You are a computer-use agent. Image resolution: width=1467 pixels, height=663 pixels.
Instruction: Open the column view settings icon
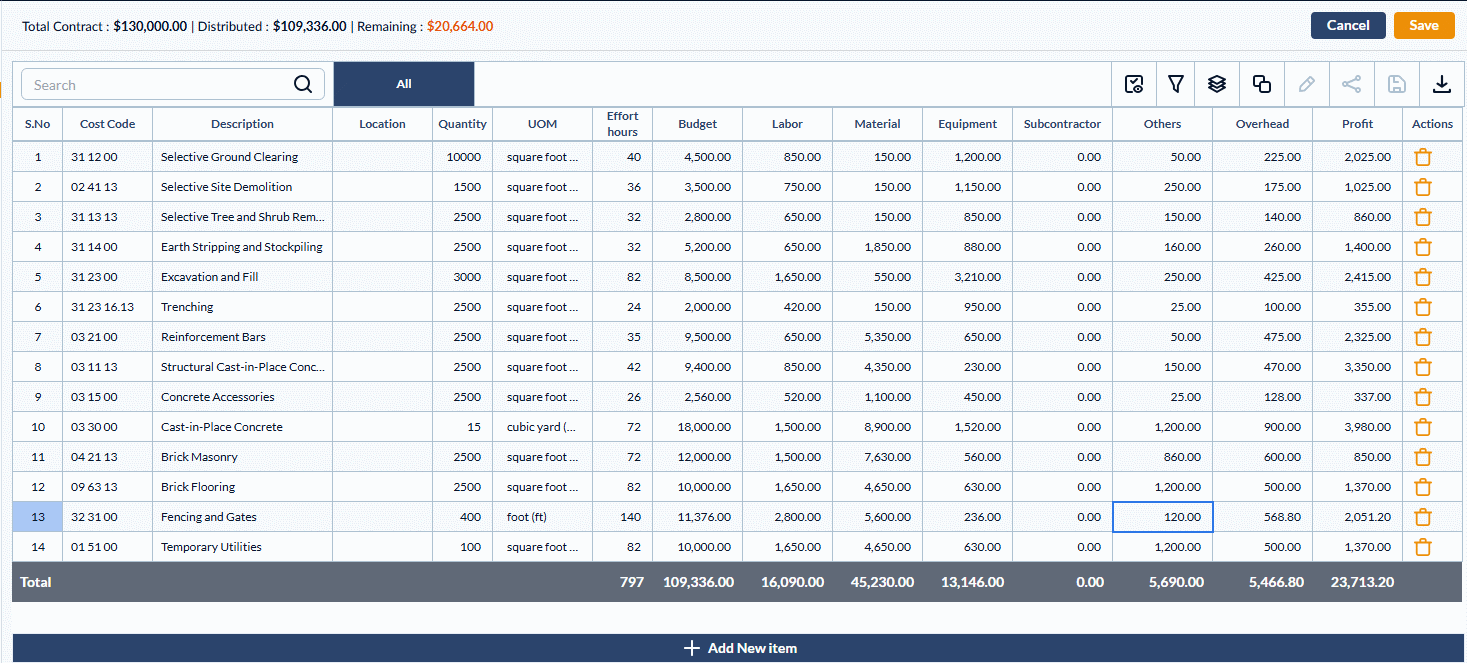[1134, 85]
